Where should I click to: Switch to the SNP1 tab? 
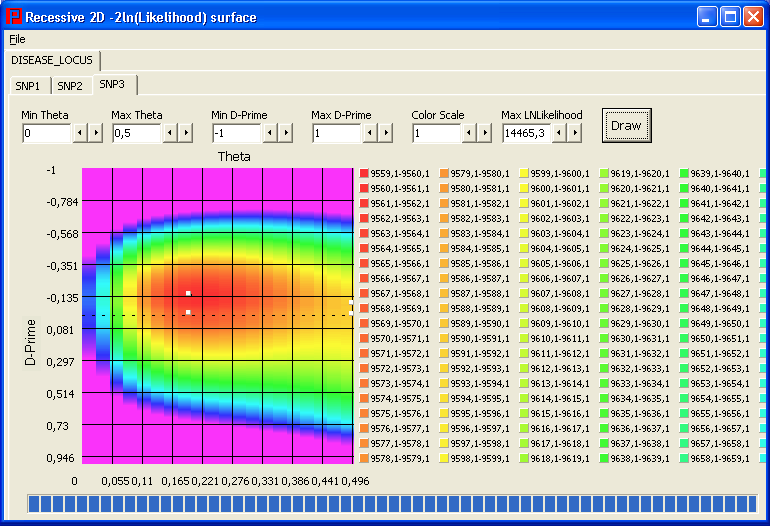point(28,86)
